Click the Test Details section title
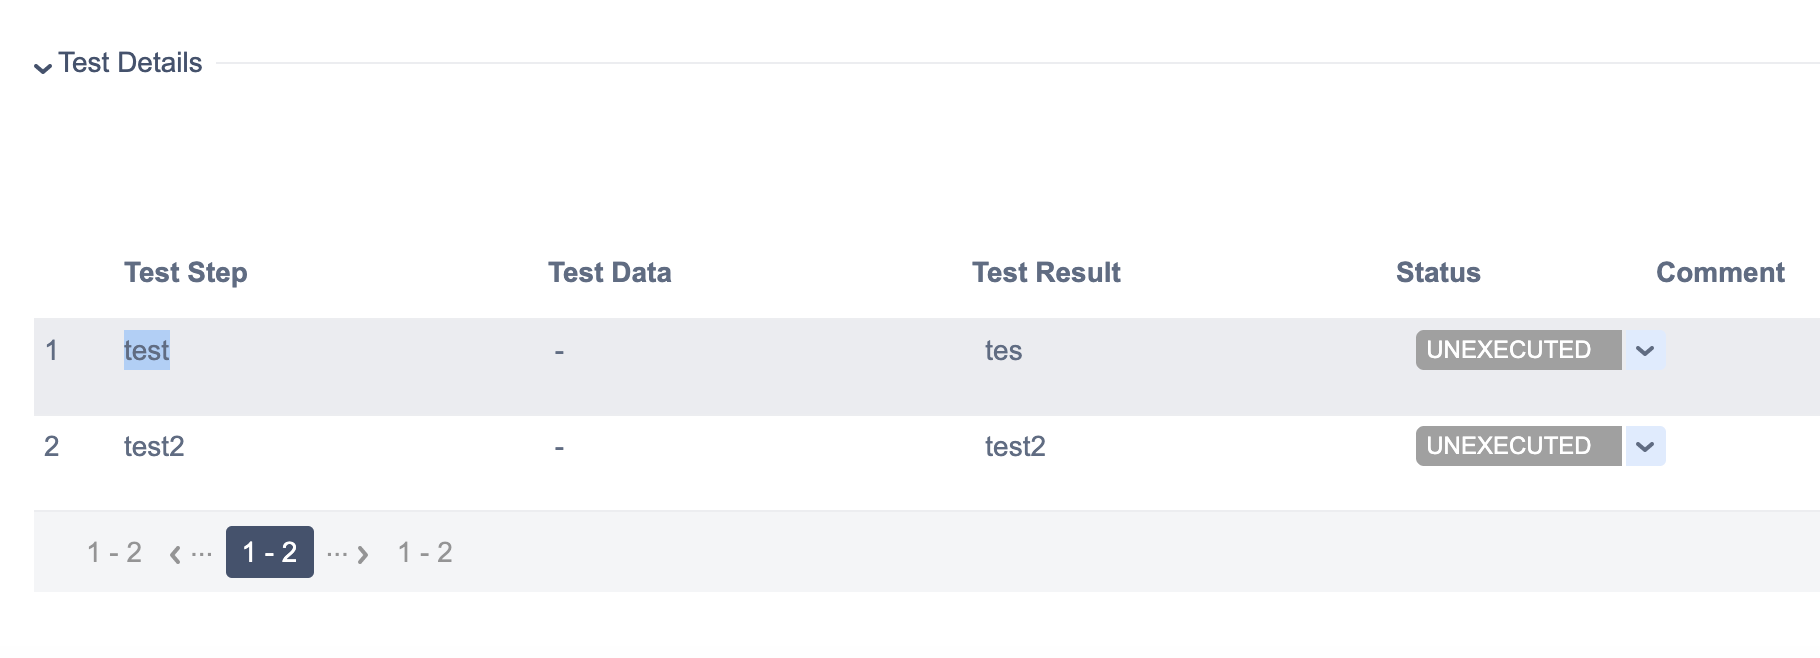The height and width of the screenshot is (658, 1820). click(x=130, y=63)
